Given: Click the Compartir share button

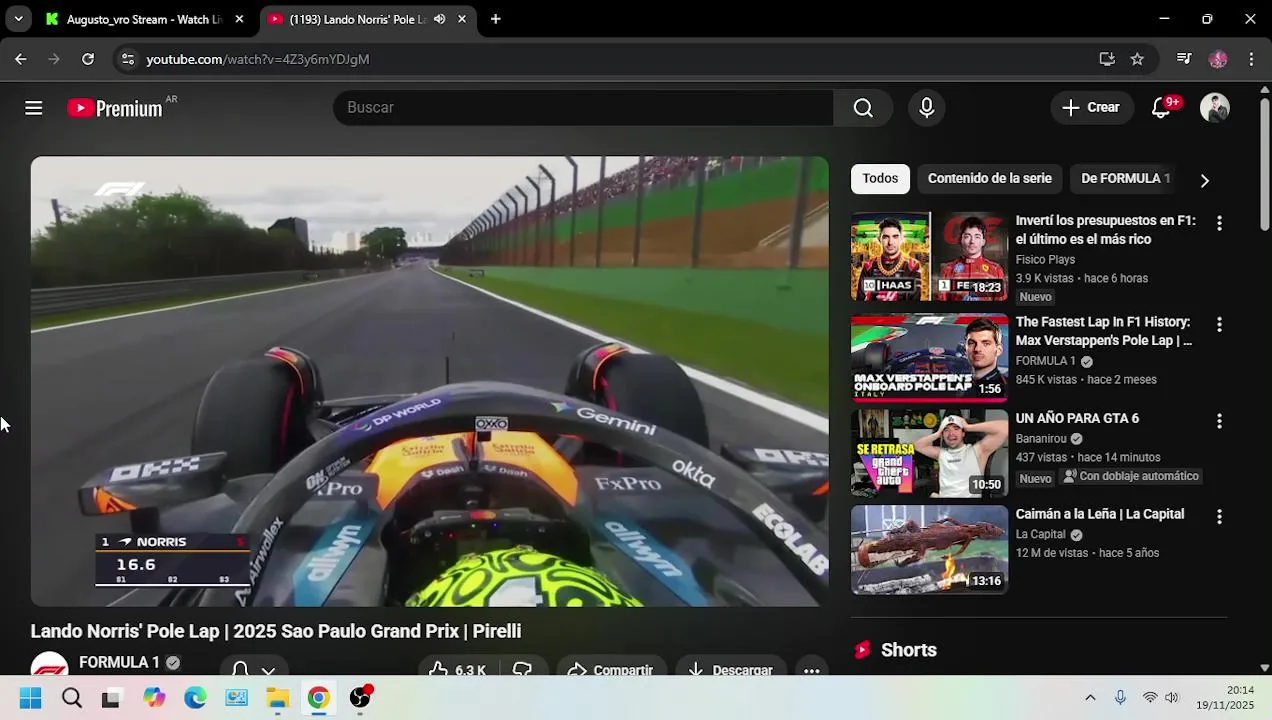Looking at the screenshot, I should pyautogui.click(x=610, y=666).
